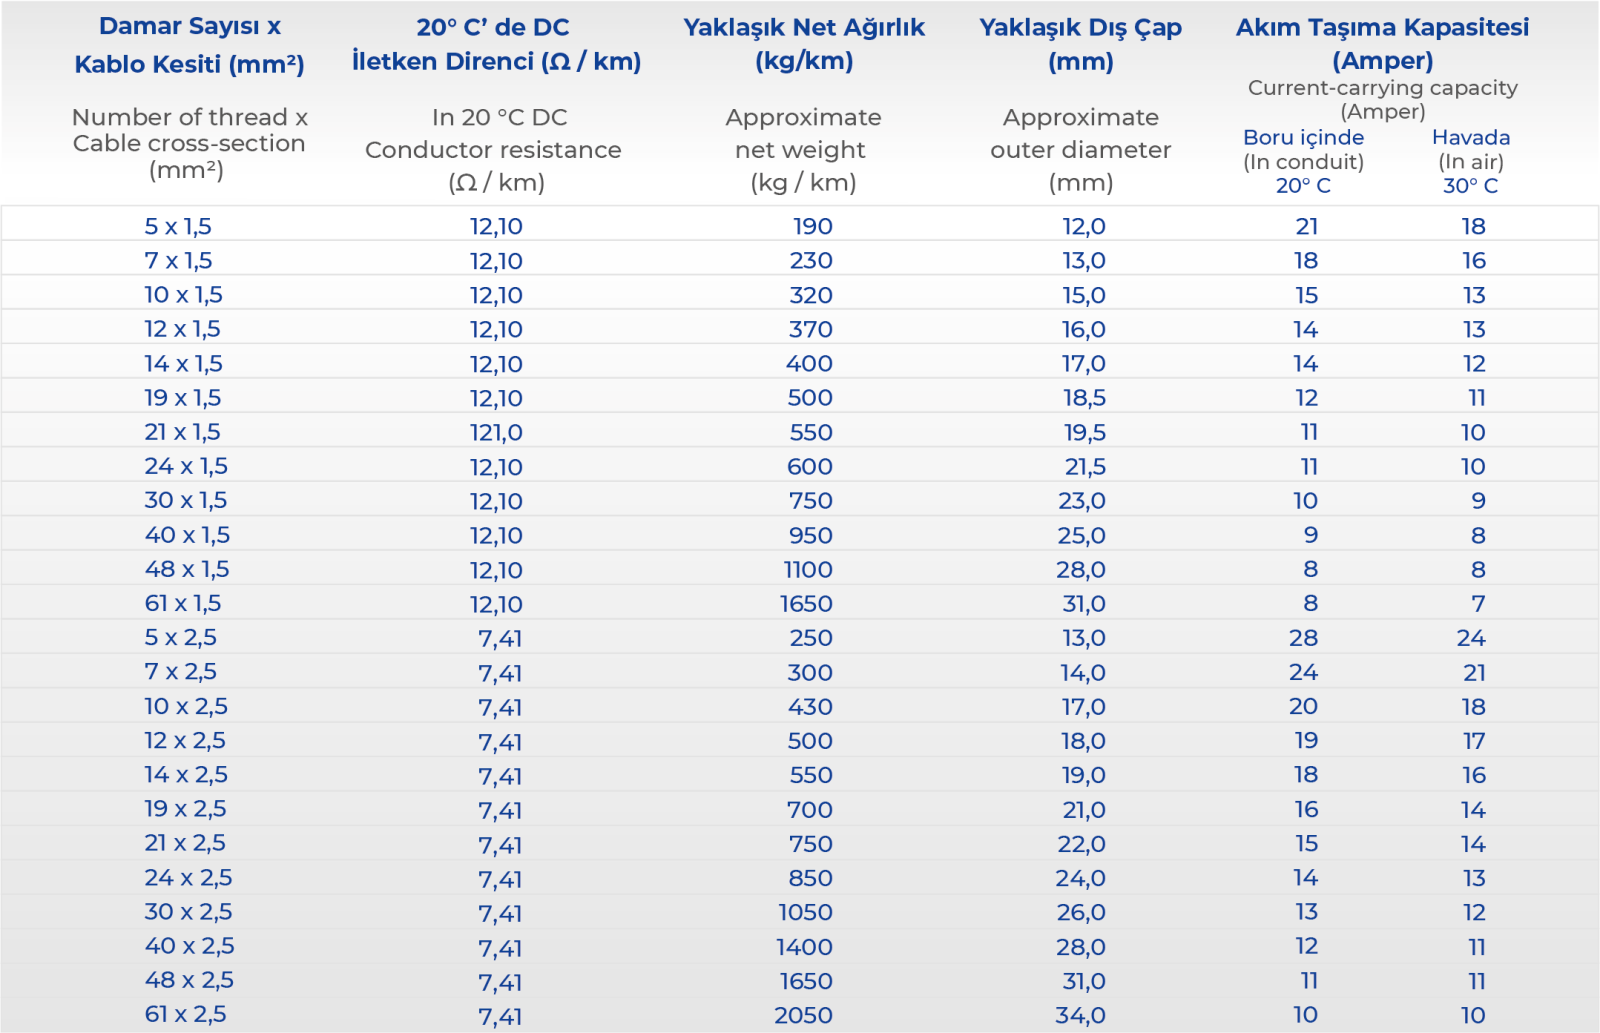Click the 121,0 resistance value

pos(496,433)
